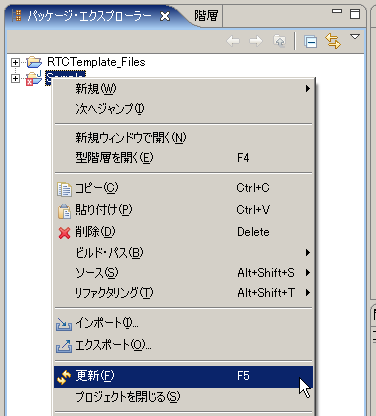Expand the RTCTemplate_Files tree node
The height and width of the screenshot is (416, 376).
(15, 62)
